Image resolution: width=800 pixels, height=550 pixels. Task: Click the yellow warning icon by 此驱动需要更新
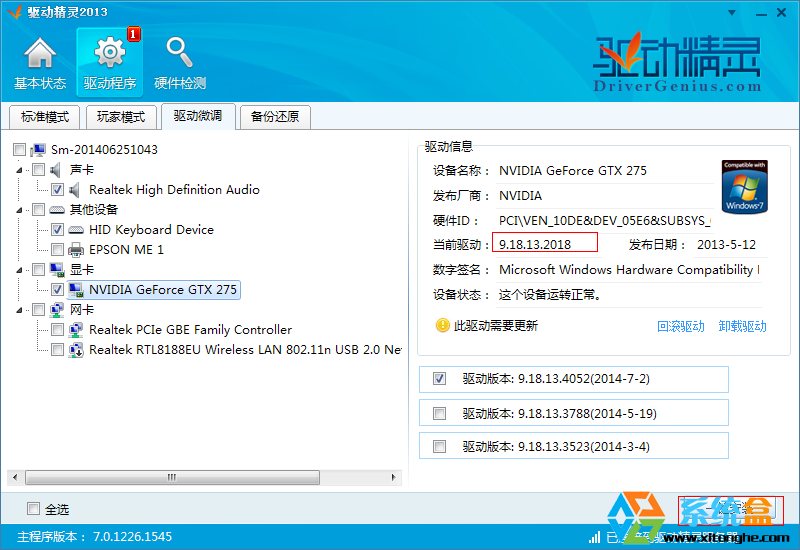point(442,325)
